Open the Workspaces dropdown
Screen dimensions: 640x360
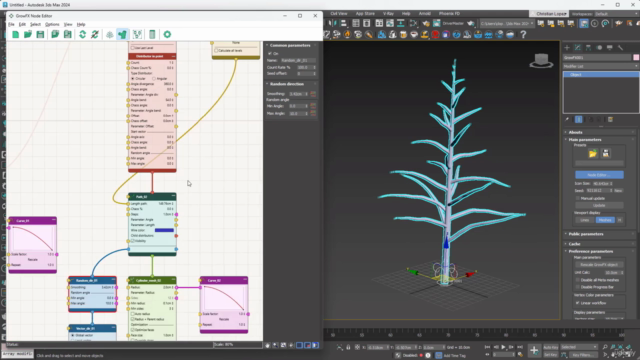pyautogui.click(x=615, y=14)
